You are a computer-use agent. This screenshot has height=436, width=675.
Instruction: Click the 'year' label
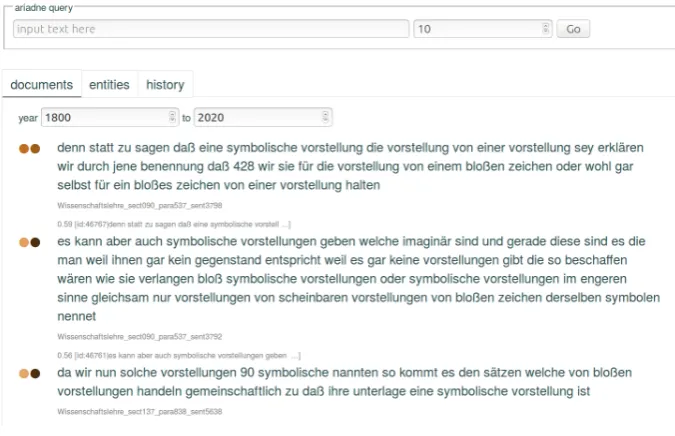pyautogui.click(x=28, y=118)
